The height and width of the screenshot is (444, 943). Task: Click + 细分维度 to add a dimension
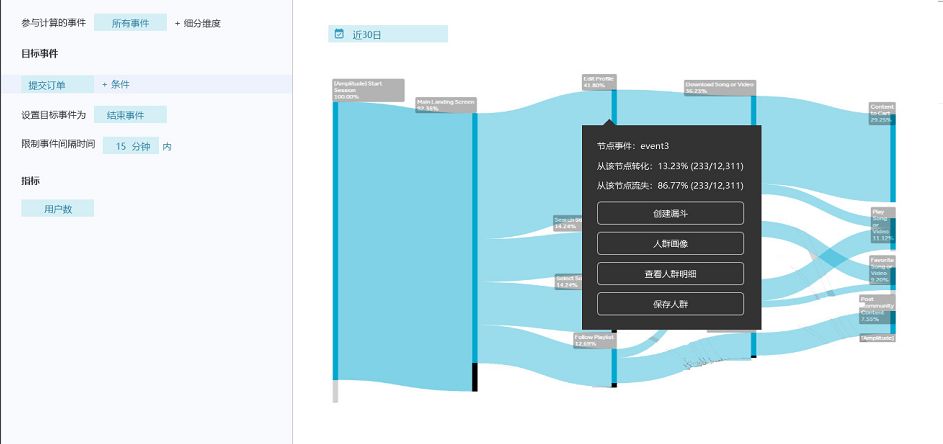point(198,22)
